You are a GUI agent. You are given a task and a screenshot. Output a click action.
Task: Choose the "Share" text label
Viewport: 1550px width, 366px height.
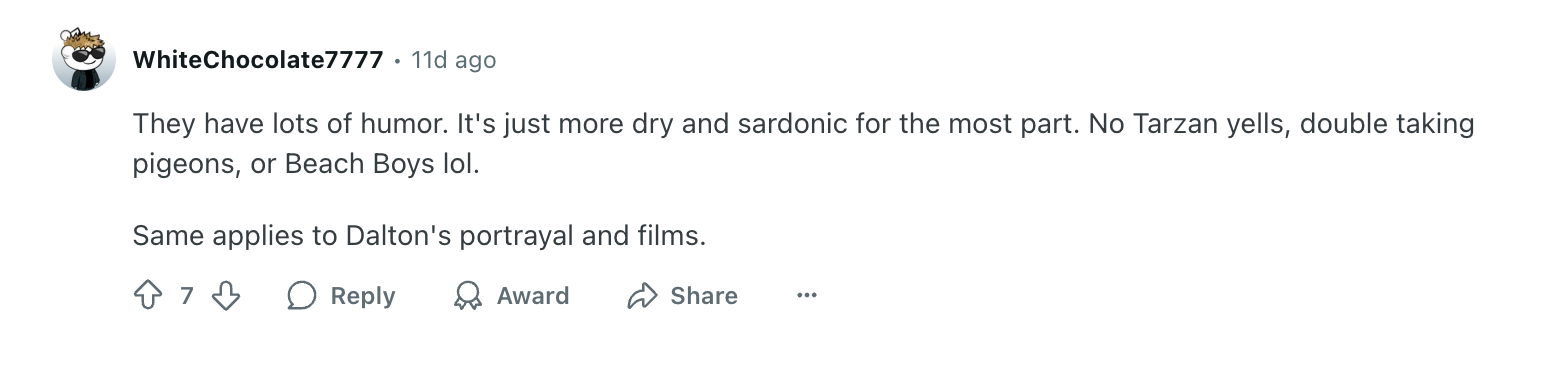click(704, 296)
